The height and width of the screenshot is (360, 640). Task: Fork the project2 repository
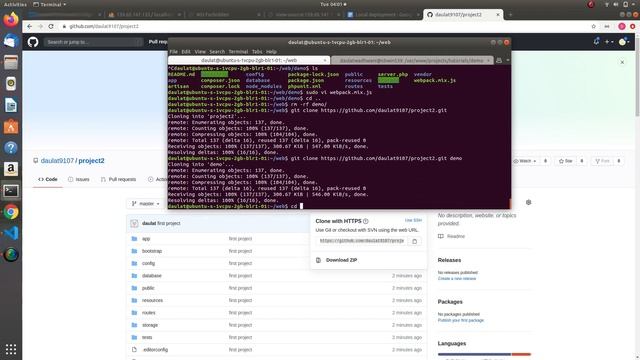[602, 161]
